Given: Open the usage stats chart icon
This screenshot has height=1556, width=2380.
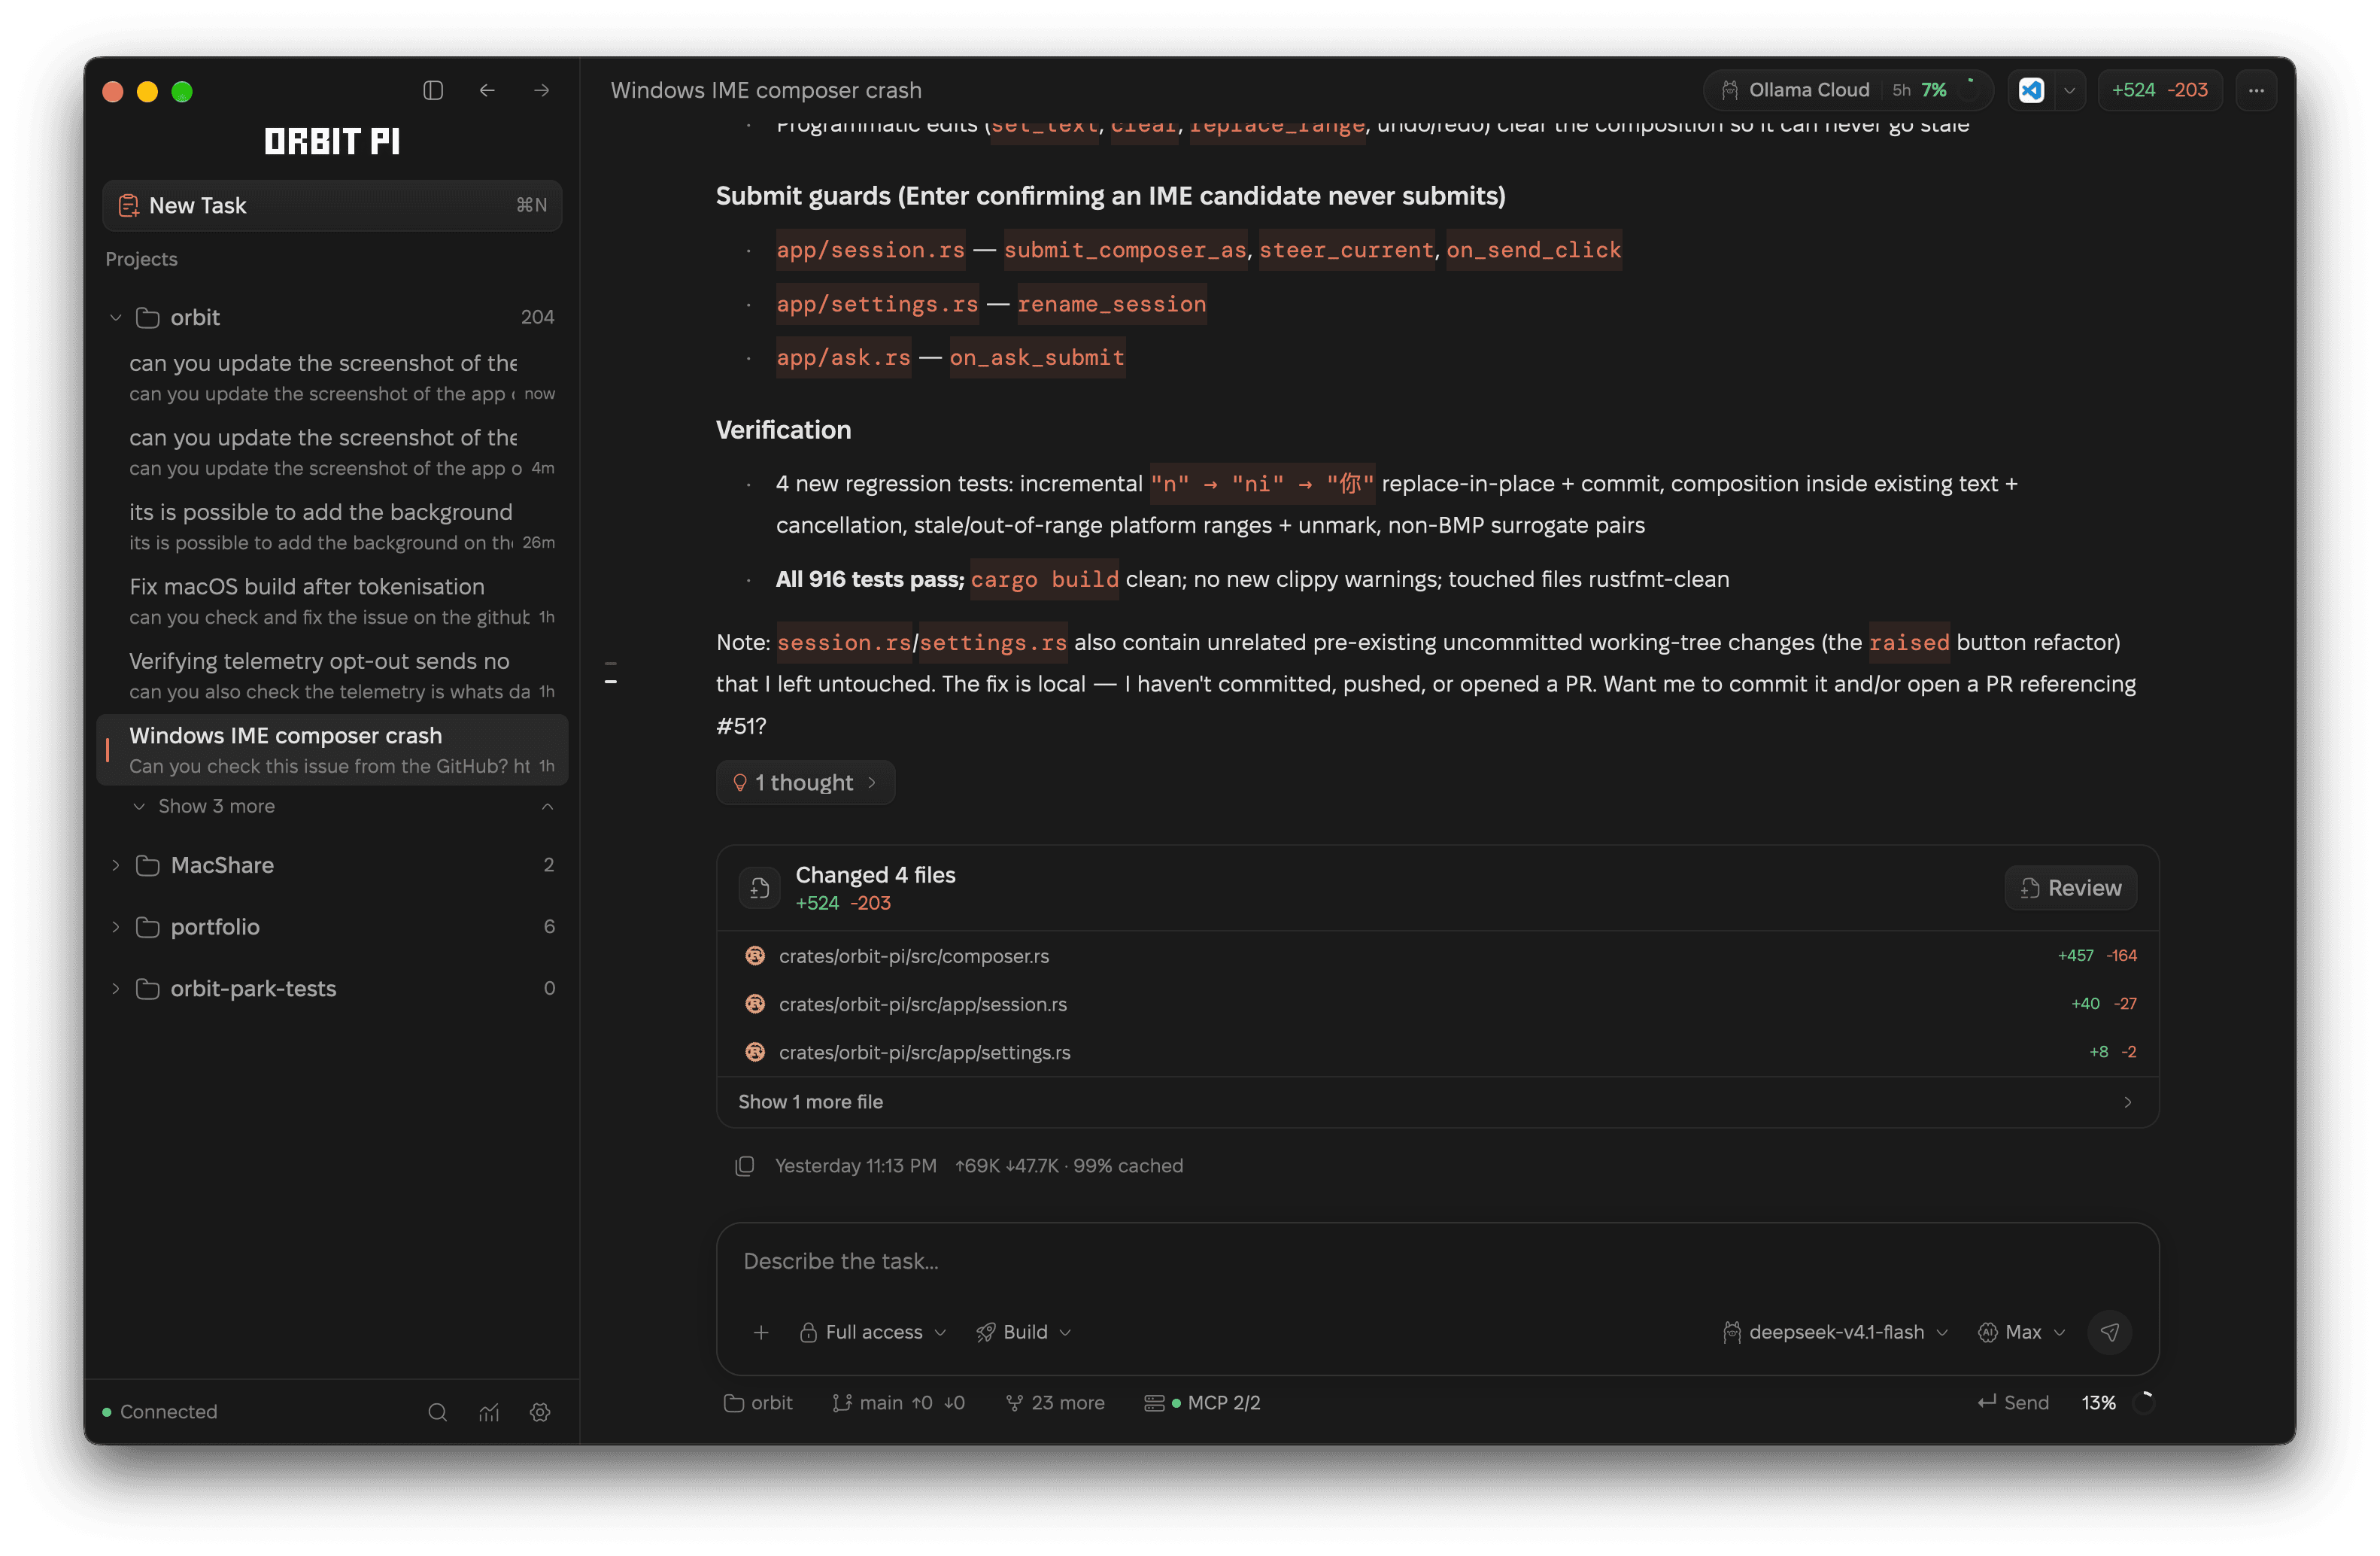Looking at the screenshot, I should [489, 1411].
